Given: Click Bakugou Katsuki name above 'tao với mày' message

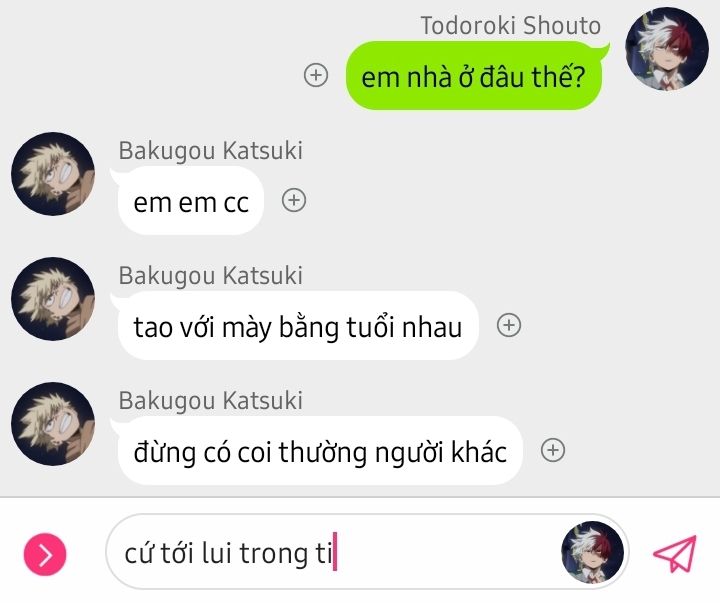Looking at the screenshot, I should point(211,276).
